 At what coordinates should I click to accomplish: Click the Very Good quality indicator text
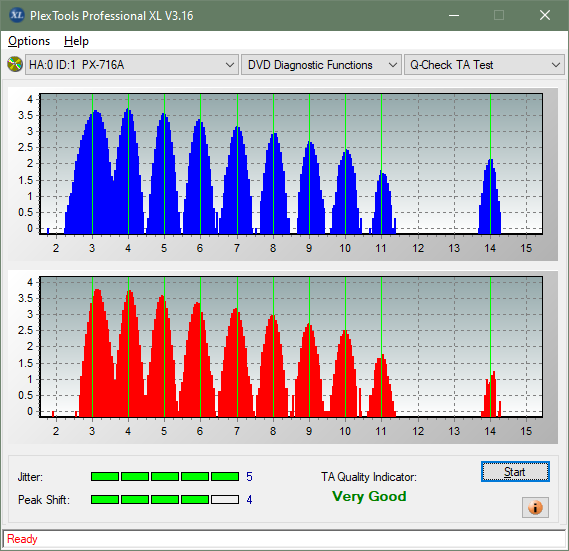coord(369,496)
